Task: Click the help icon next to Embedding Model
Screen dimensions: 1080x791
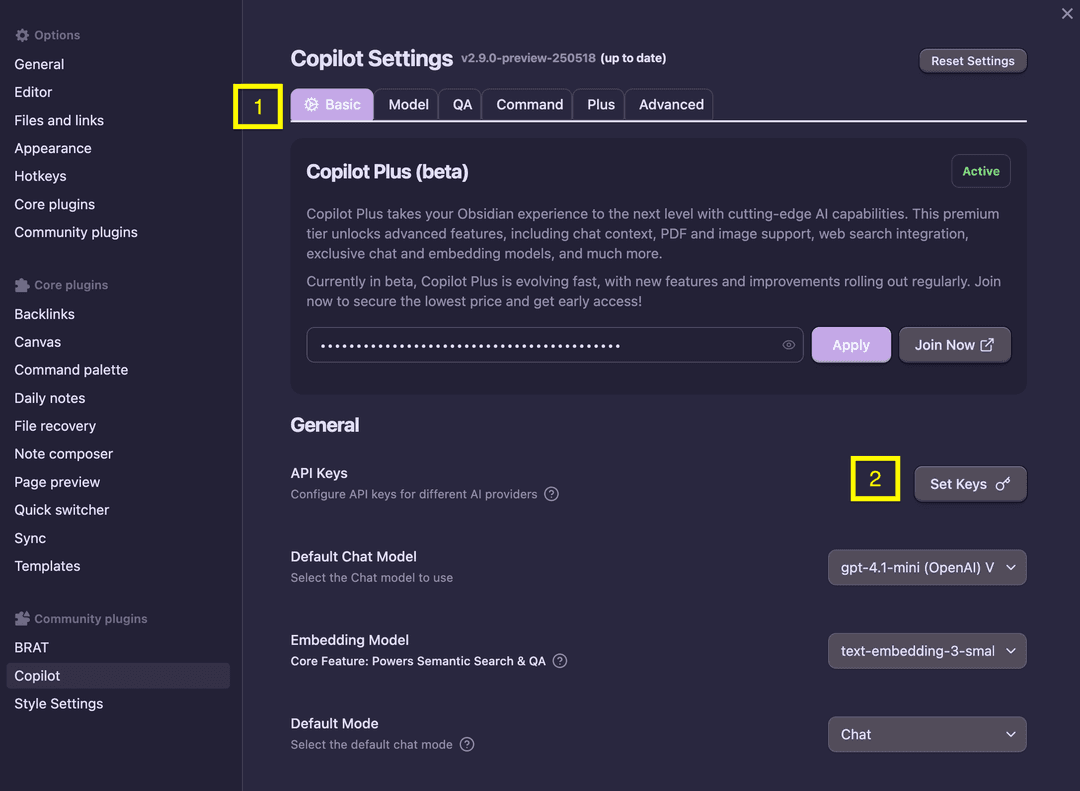Action: coord(560,660)
